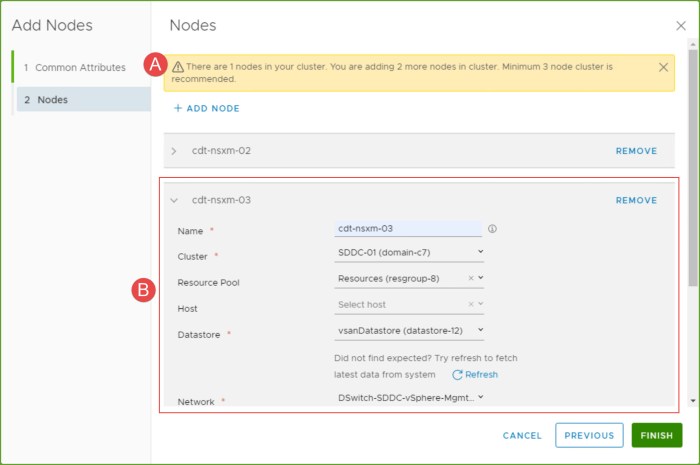
Task: Click the PREVIOUS button
Action: (x=589, y=436)
